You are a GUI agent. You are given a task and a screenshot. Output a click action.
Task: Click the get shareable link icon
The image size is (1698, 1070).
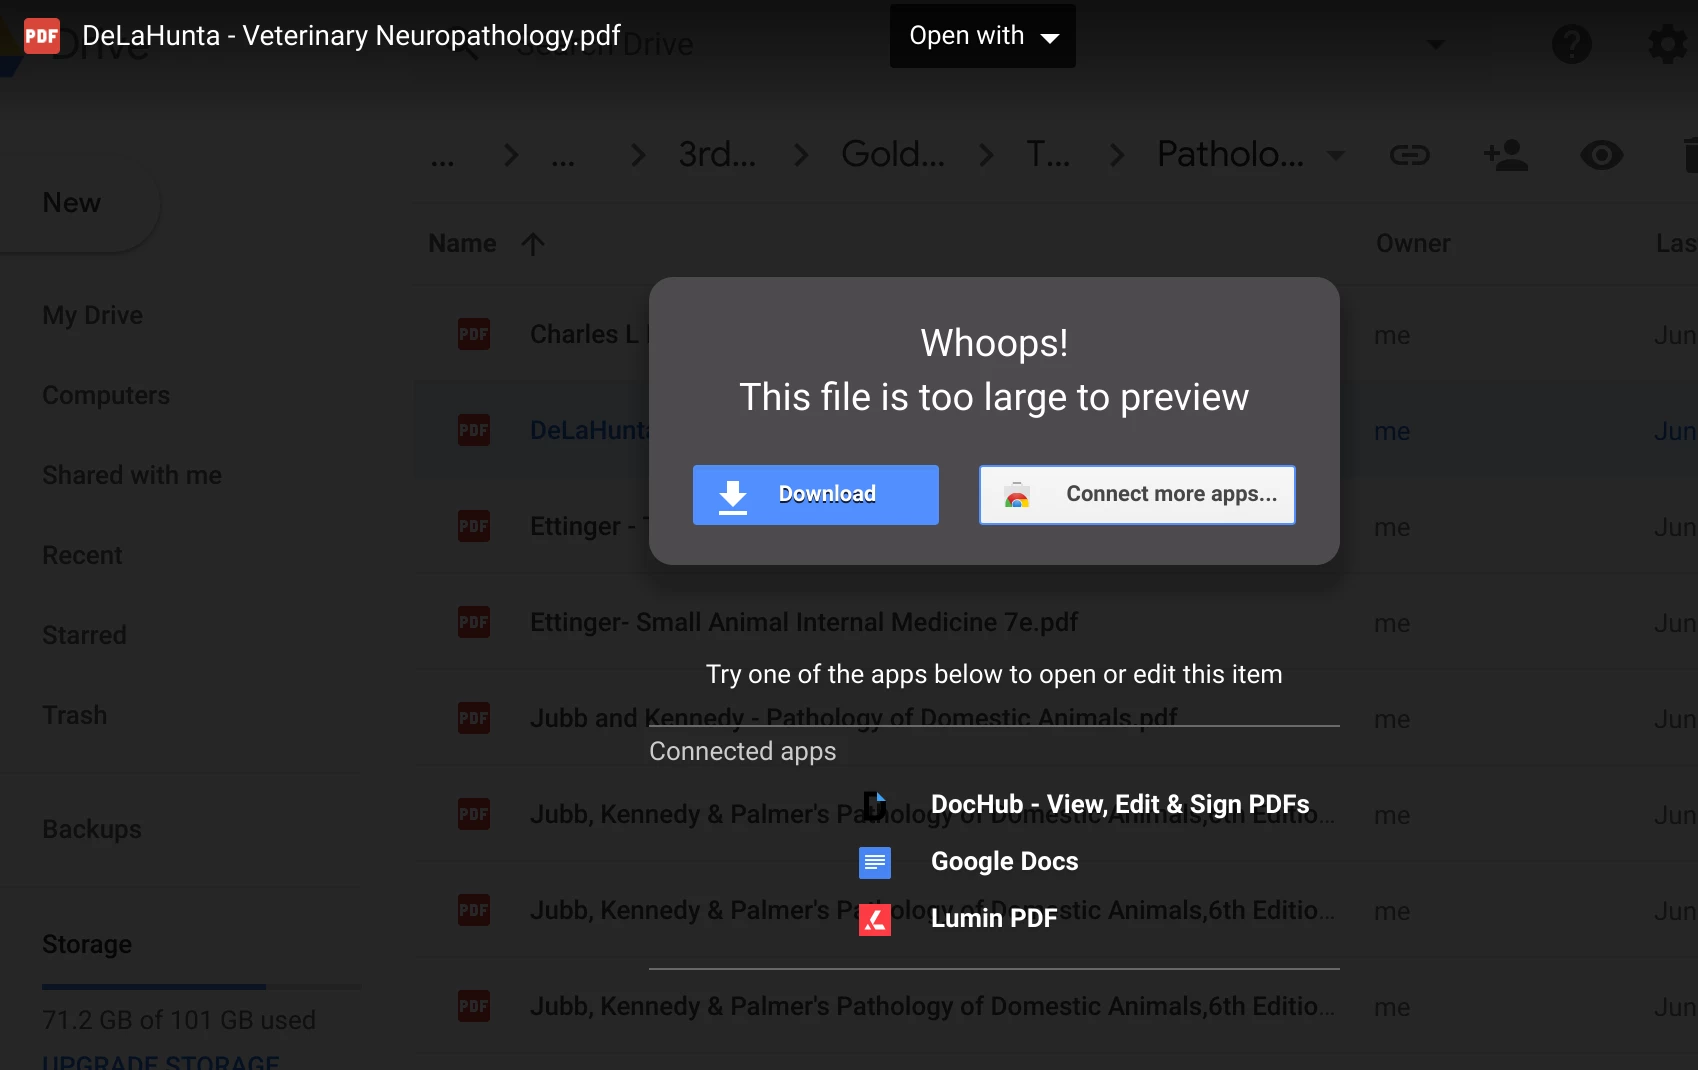(x=1410, y=155)
